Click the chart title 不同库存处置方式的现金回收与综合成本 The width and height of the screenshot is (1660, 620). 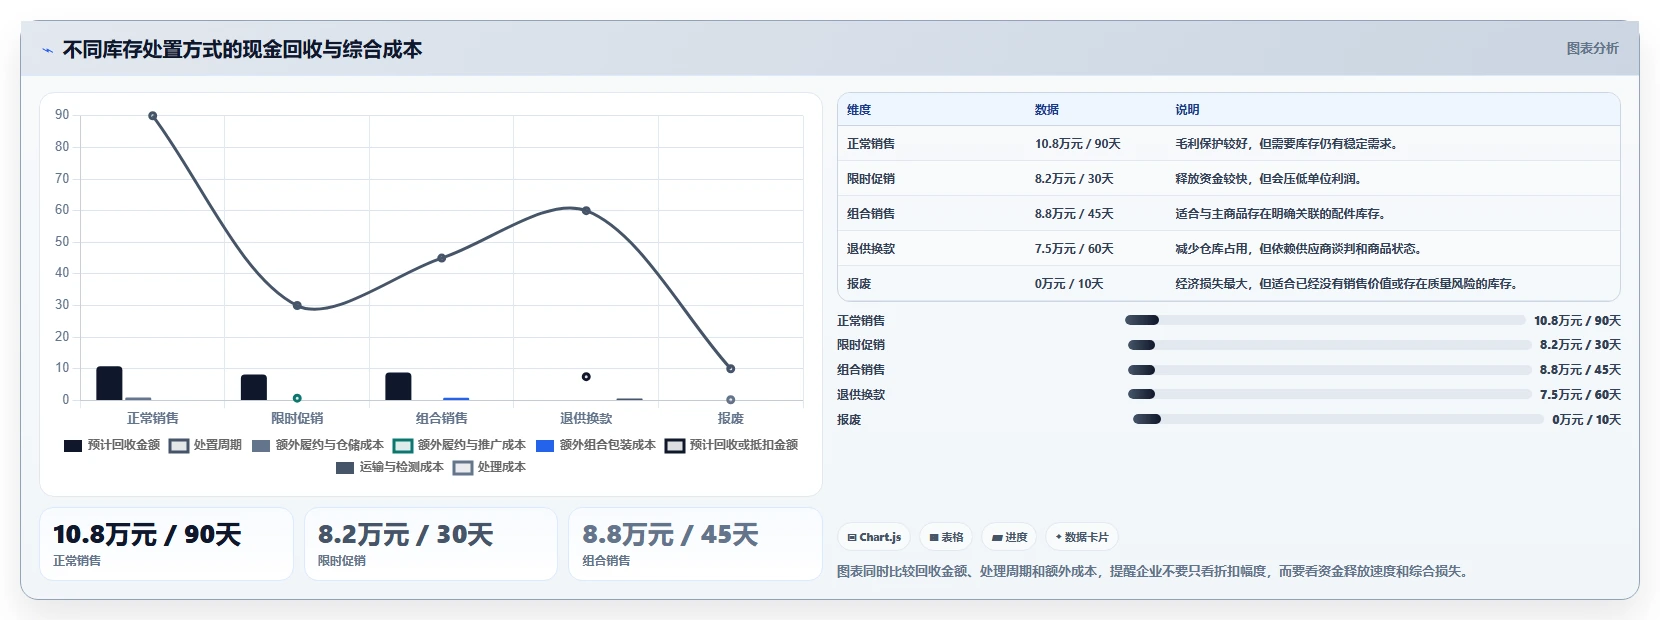[242, 50]
